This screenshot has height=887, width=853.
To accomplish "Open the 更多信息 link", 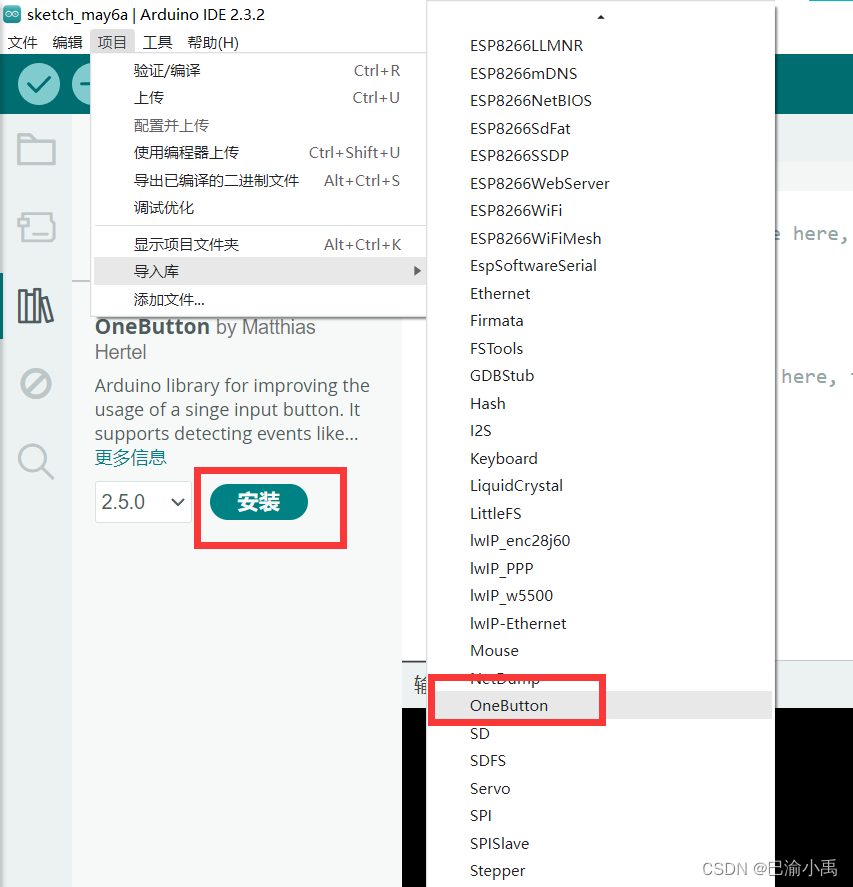I will pos(131,457).
